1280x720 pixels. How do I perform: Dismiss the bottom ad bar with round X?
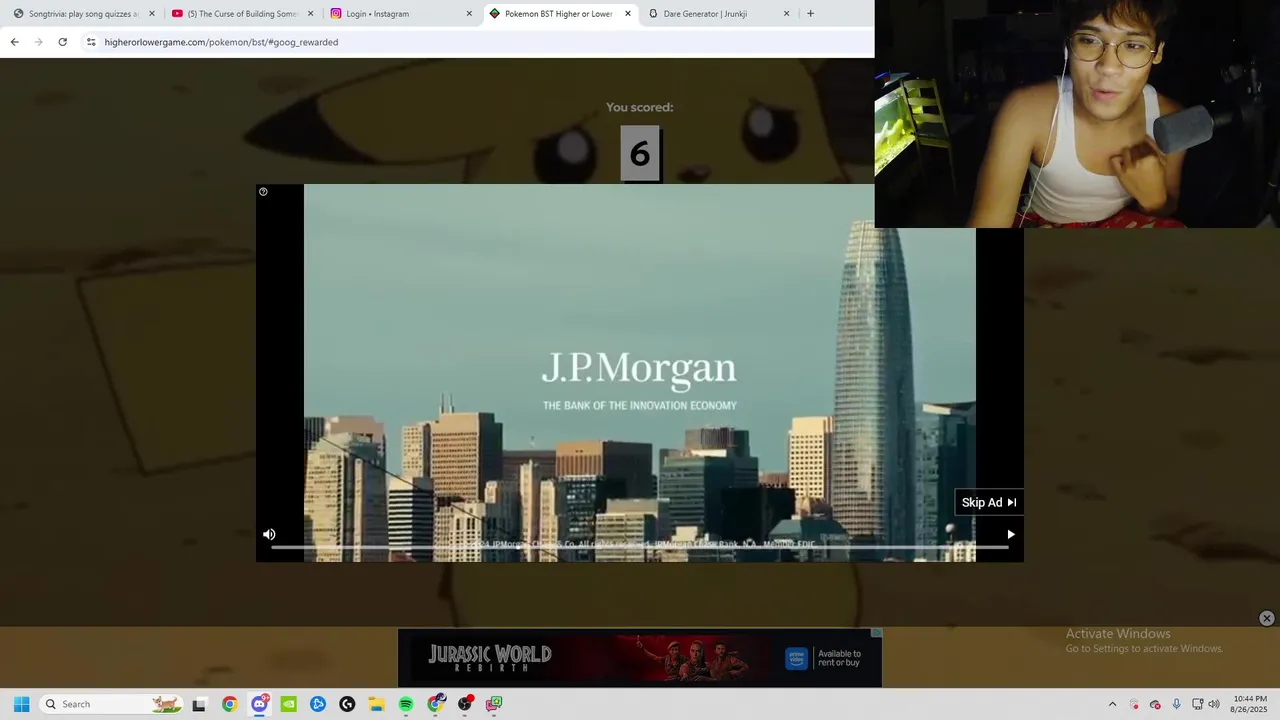[1266, 618]
